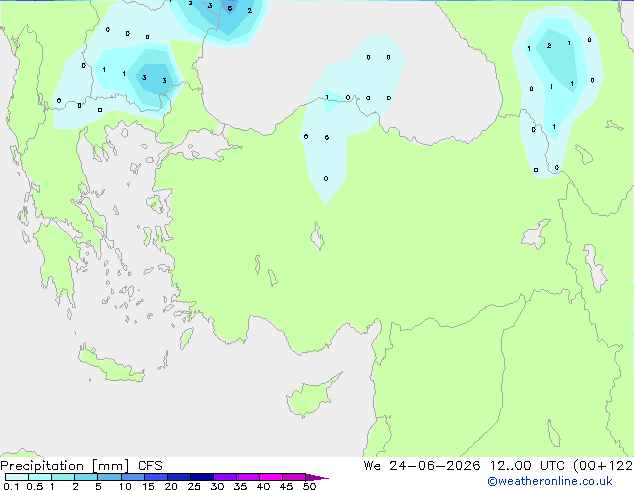This screenshot has width=634, height=490.
Task: Select the 40 to 45 mm legend swatch
Action: click(x=271, y=477)
